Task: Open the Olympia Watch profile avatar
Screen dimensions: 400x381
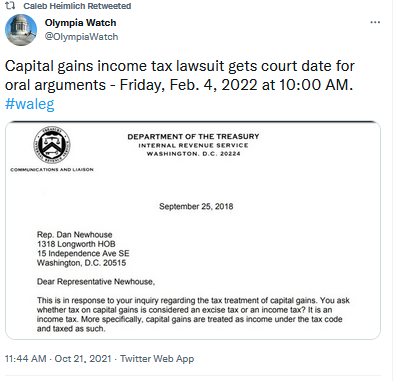Action: [21, 30]
